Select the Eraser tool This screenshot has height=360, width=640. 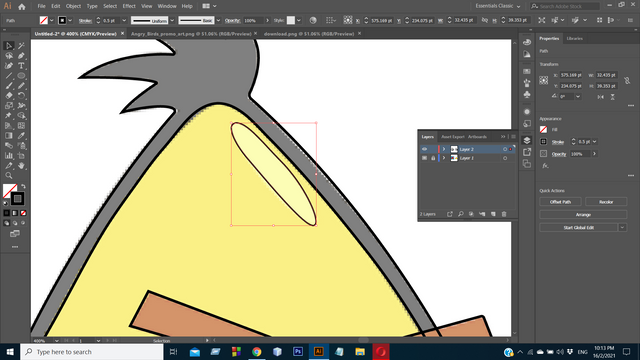[x=9, y=96]
